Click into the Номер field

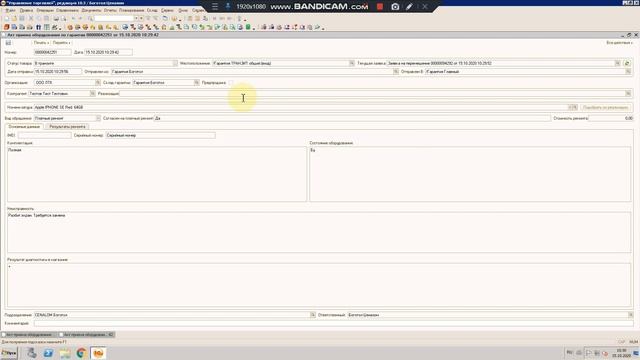(52, 52)
